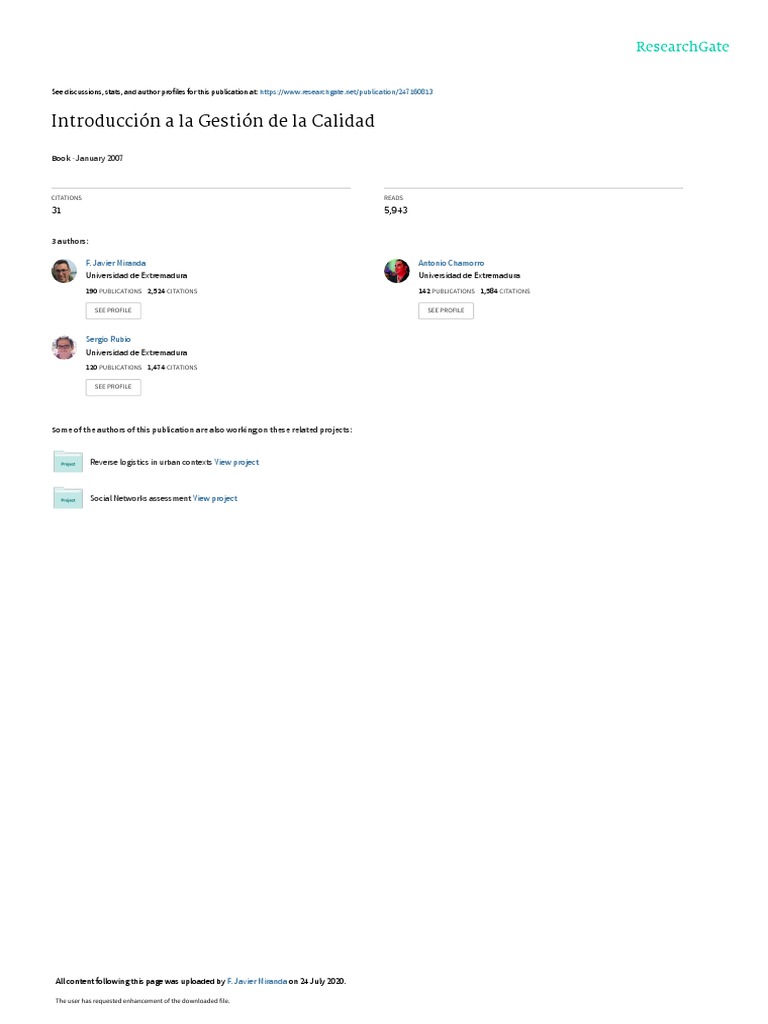The height and width of the screenshot is (1024, 768).
Task: Click the title Introducción a la Gestión de la Calidad
Action: [213, 121]
